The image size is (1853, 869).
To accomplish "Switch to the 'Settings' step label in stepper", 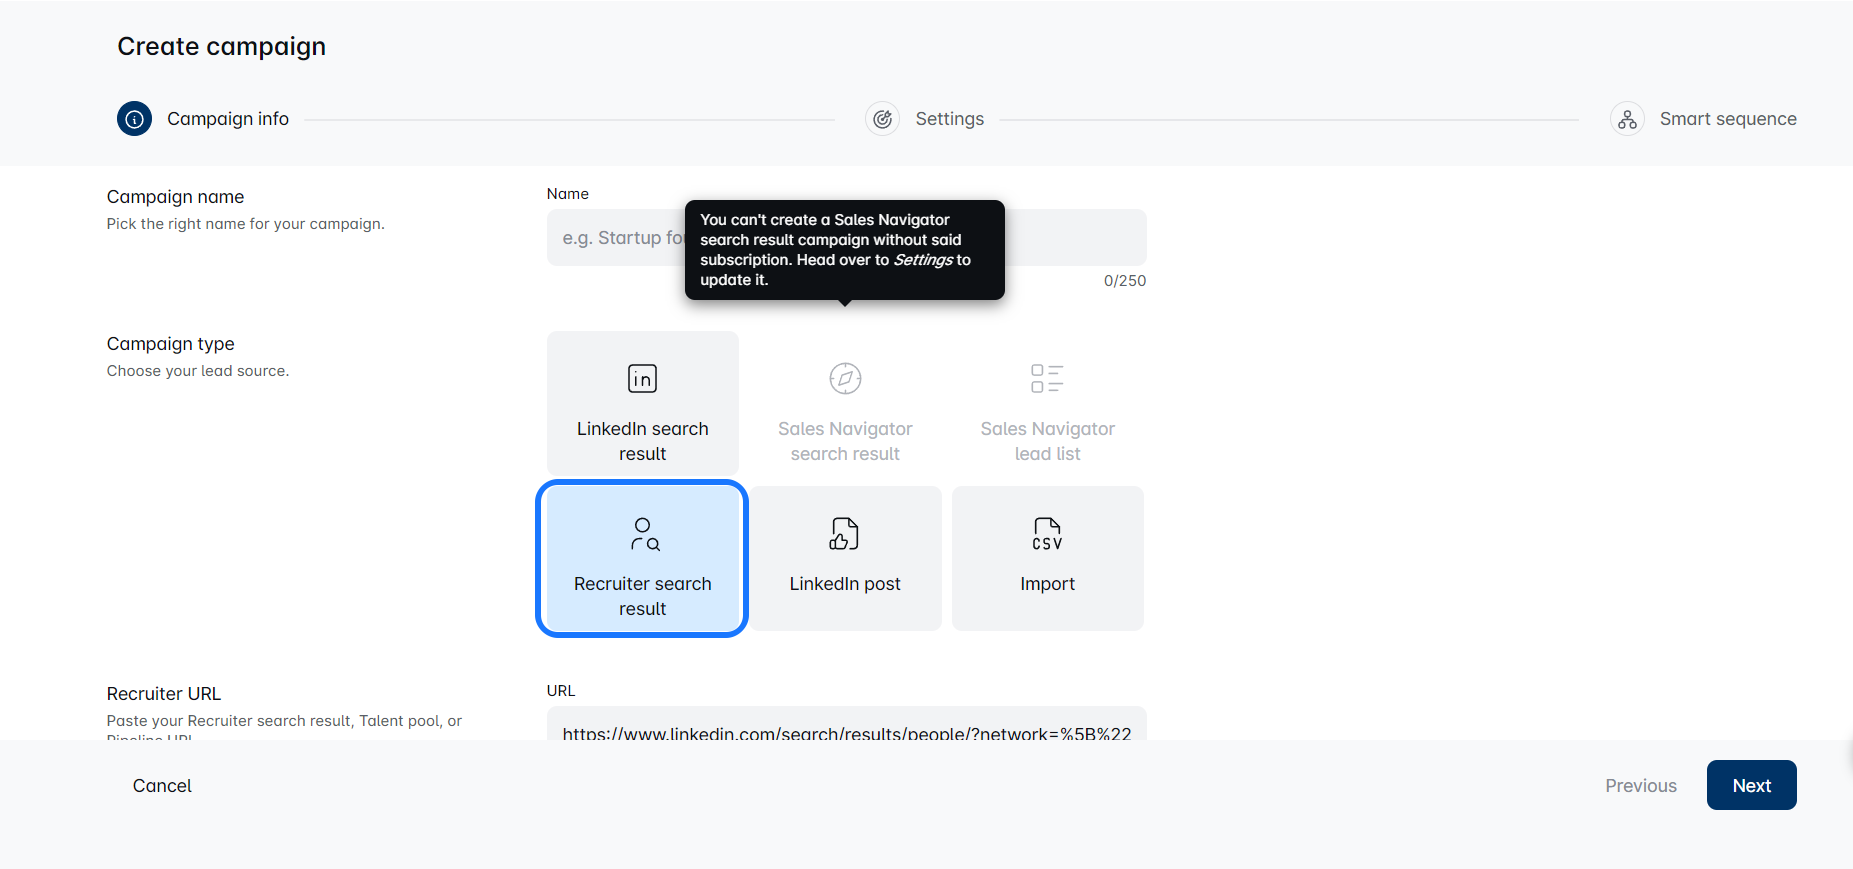I will pyautogui.click(x=949, y=119).
